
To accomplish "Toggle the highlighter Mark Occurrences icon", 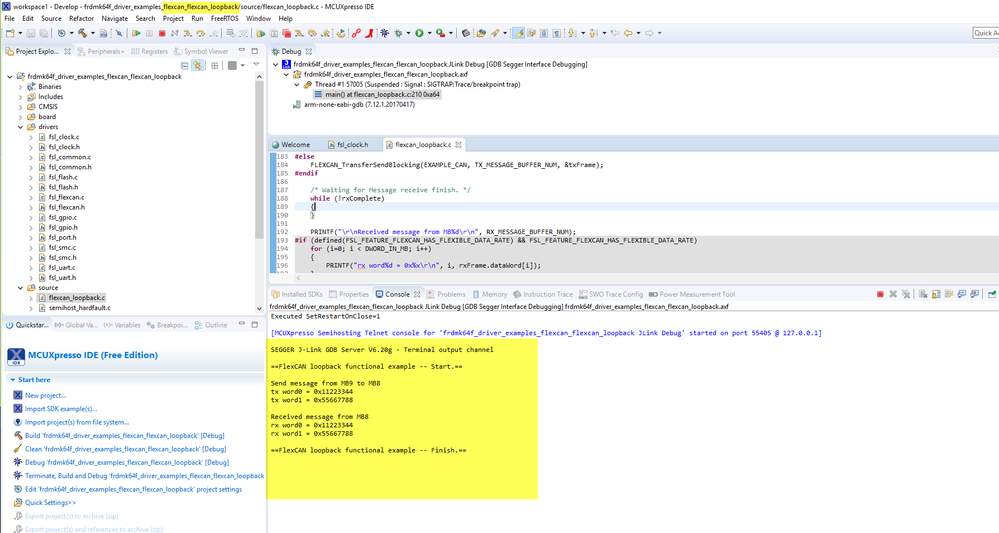I will [519, 33].
